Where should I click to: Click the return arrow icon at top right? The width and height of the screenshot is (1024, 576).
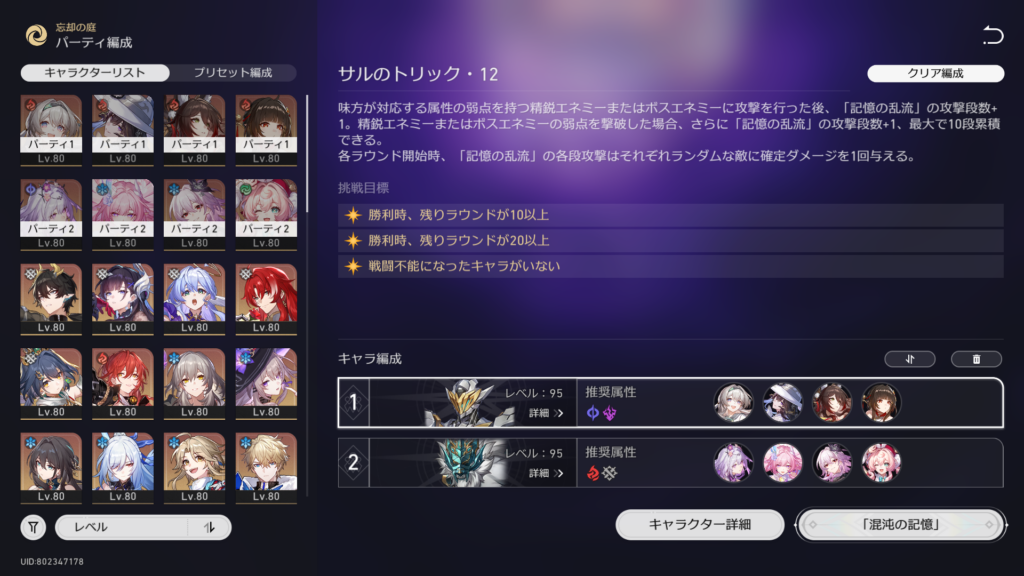pos(993,35)
